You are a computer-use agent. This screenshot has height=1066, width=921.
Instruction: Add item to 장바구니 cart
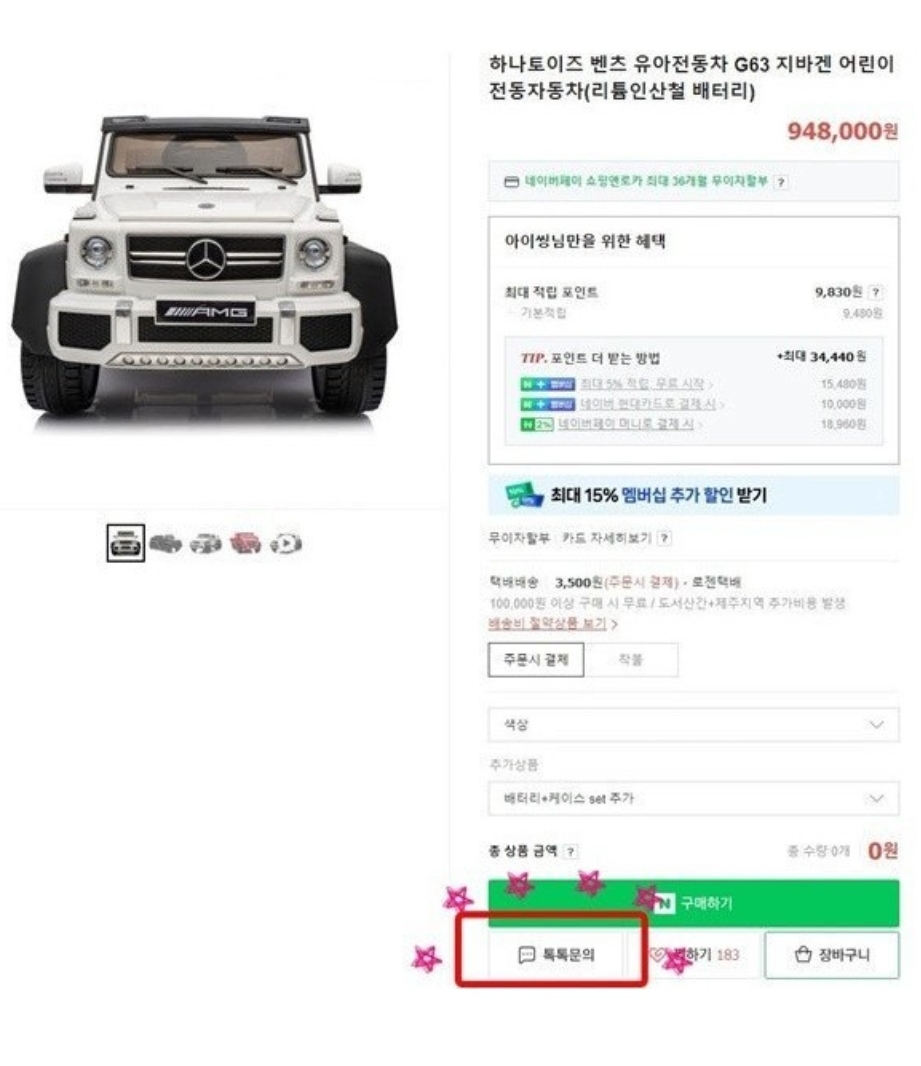click(x=832, y=955)
